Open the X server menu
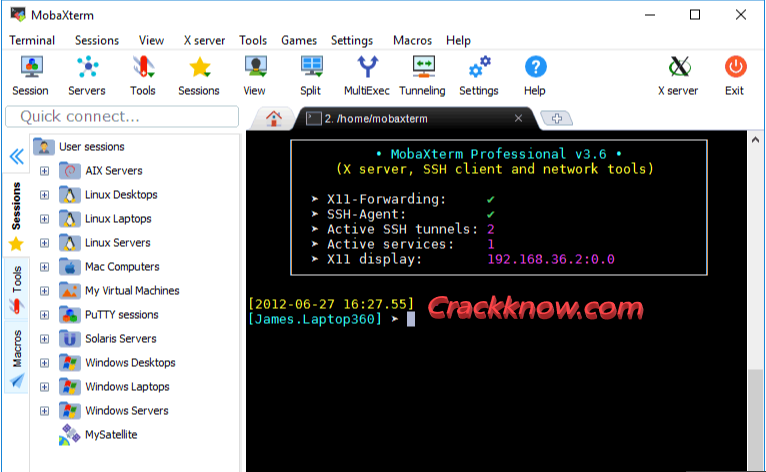766x472 pixels. 204,40
